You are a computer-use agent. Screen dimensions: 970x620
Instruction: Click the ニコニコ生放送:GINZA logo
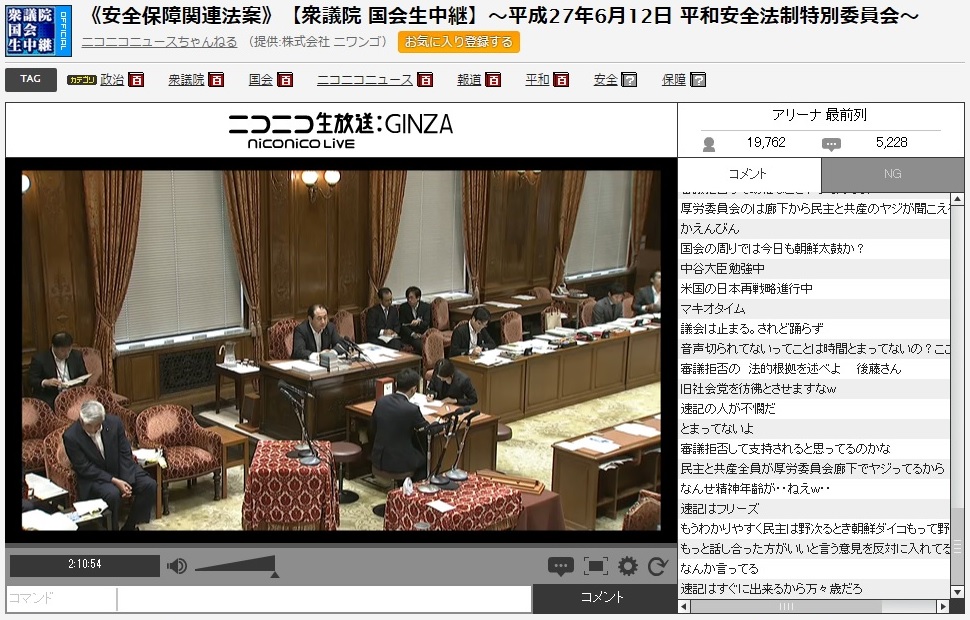[341, 131]
